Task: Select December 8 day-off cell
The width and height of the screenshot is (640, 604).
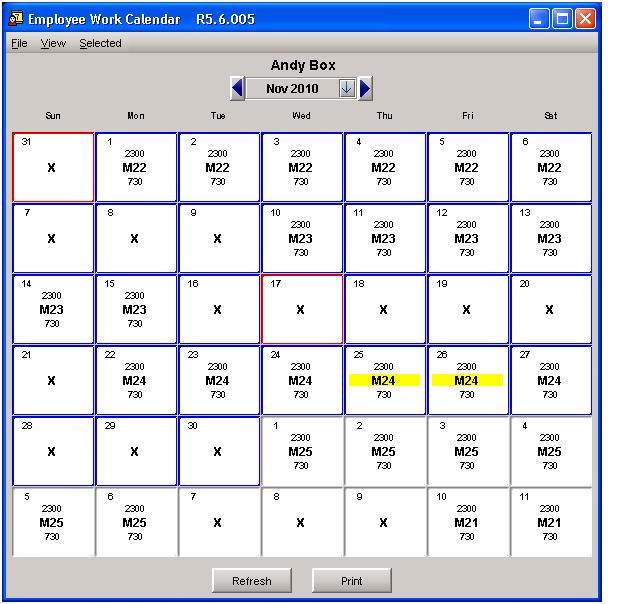Action: tap(302, 522)
